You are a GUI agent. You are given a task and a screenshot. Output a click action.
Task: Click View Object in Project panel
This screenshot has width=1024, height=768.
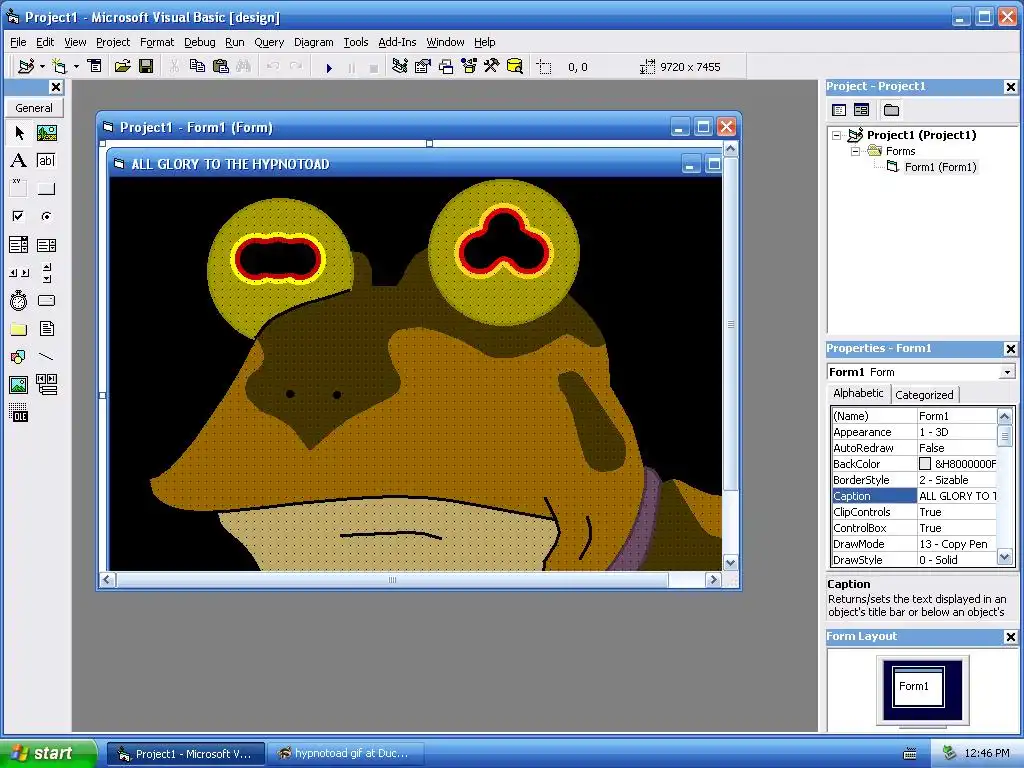861,110
